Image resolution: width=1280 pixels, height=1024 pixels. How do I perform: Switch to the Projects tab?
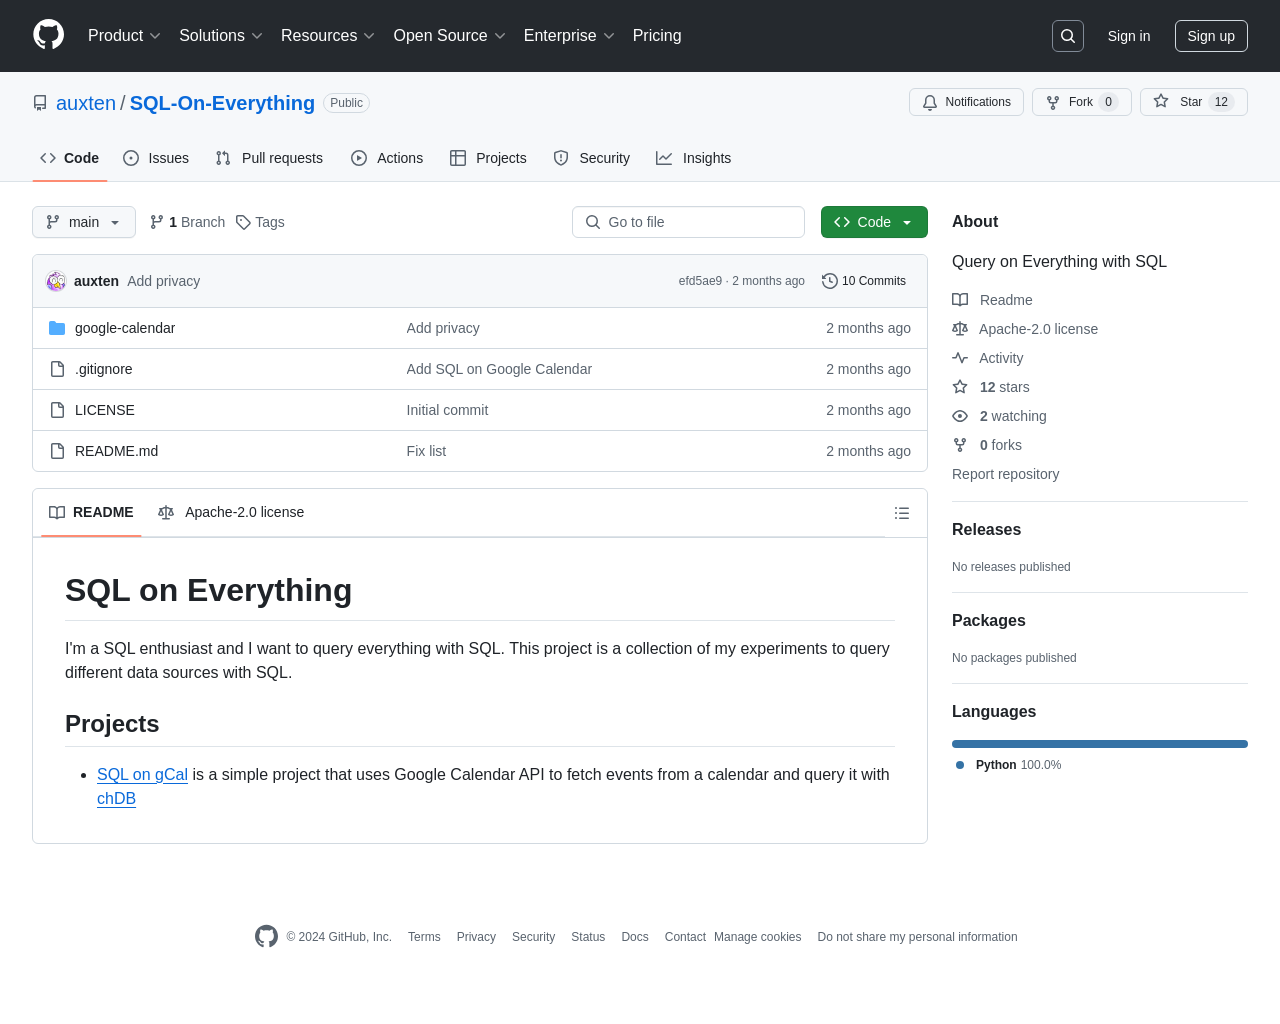(x=488, y=158)
